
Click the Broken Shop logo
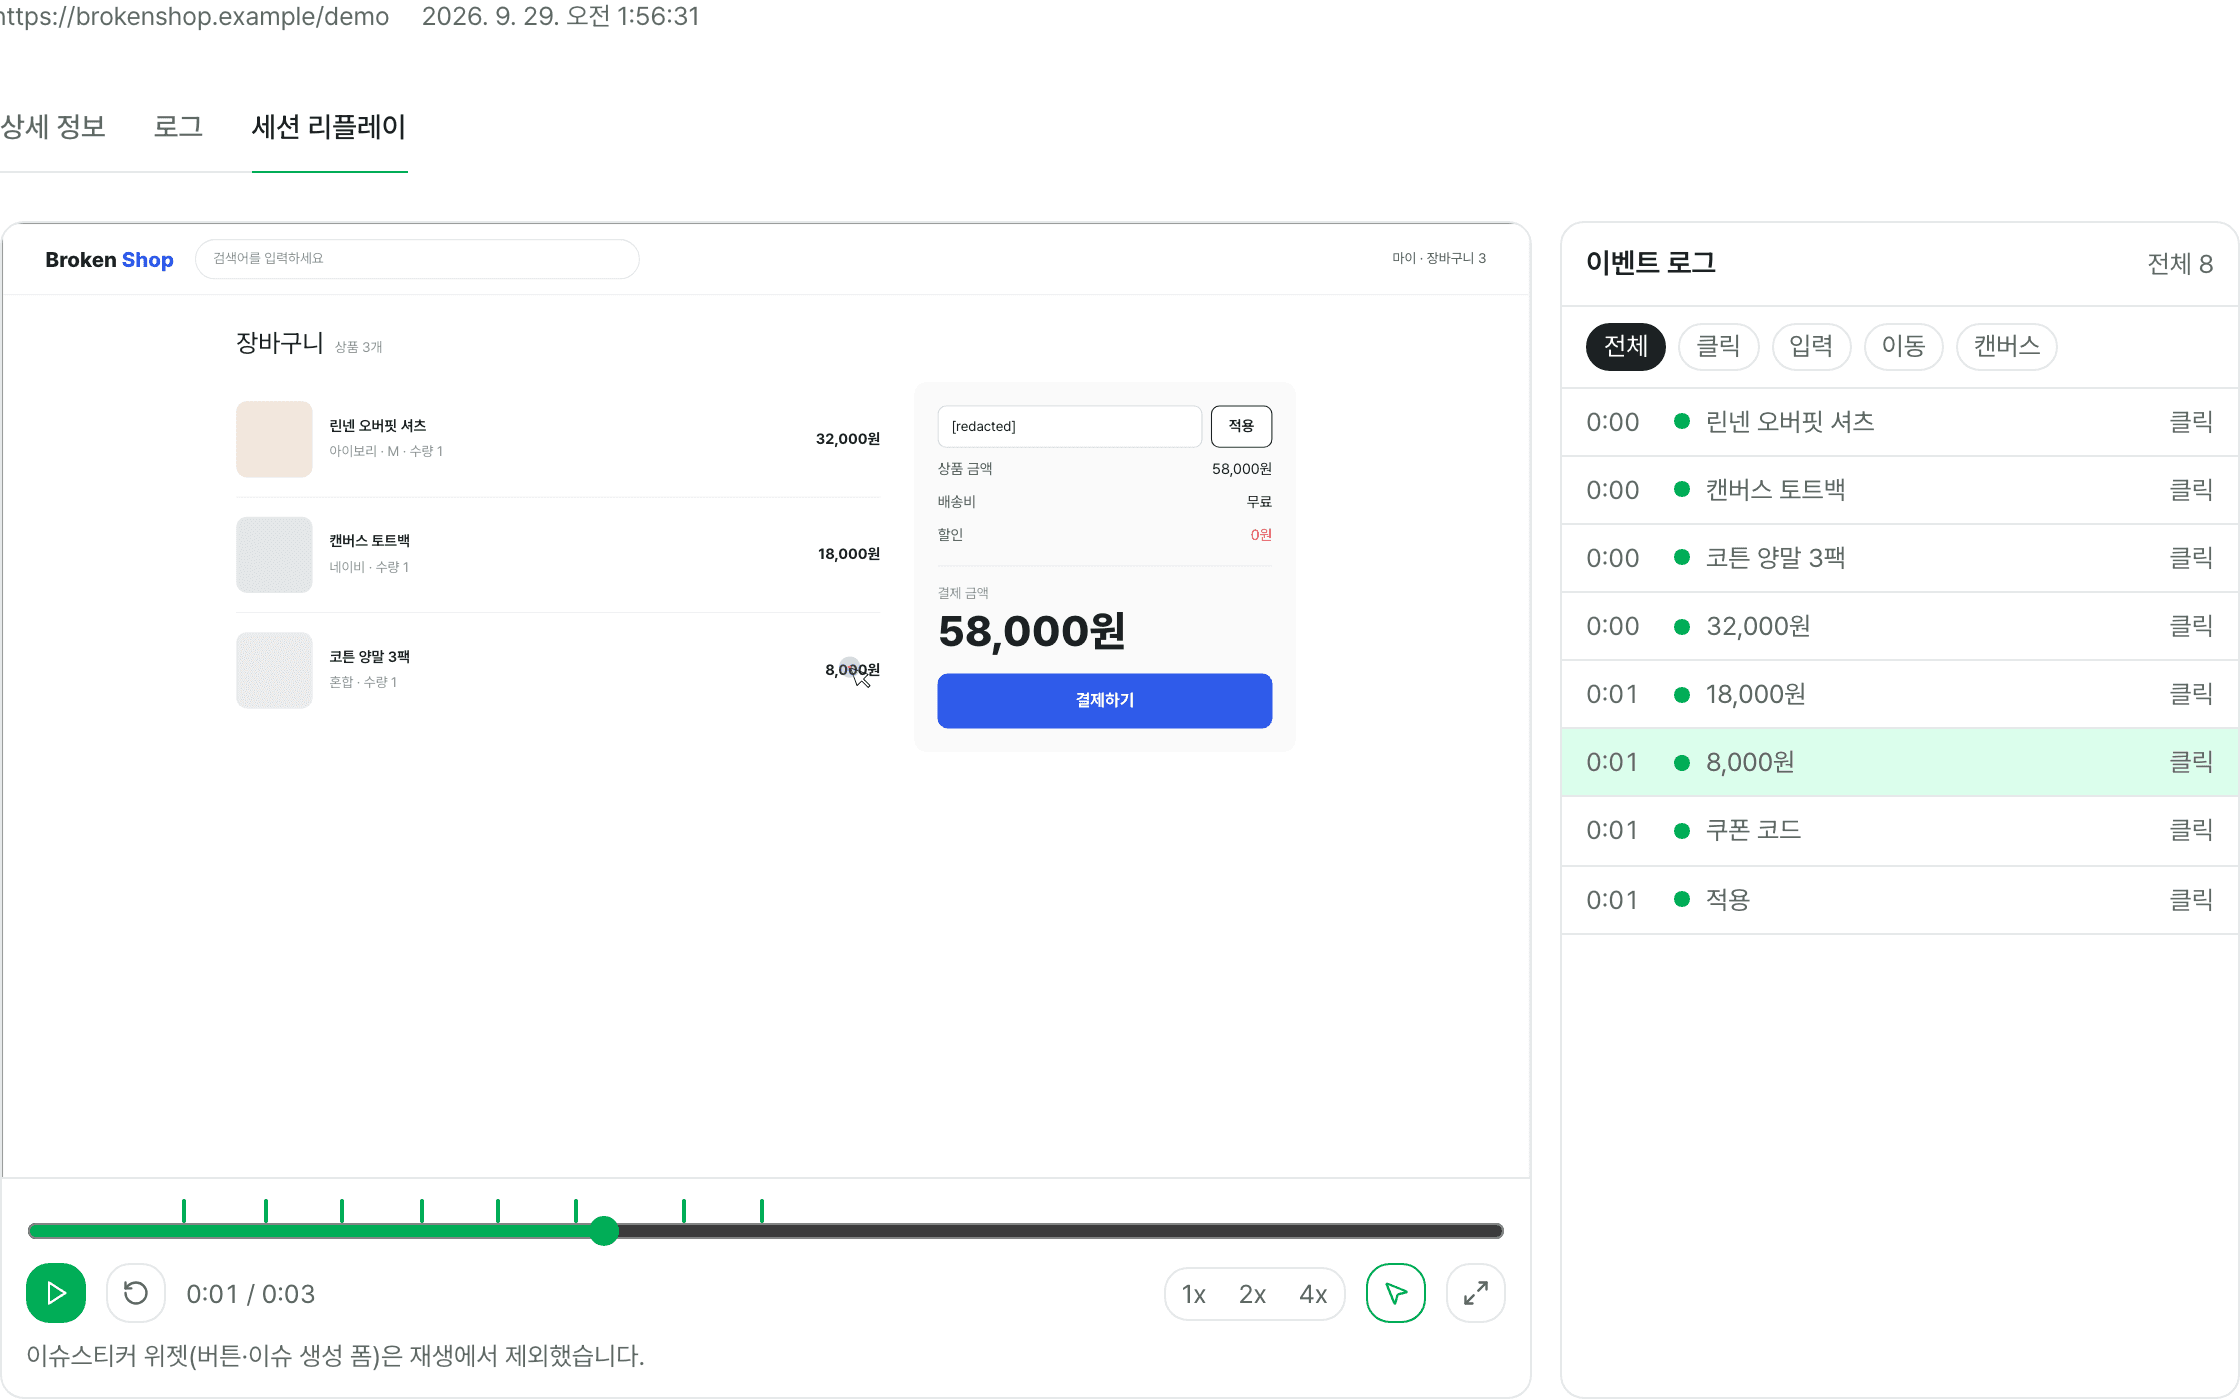(109, 260)
